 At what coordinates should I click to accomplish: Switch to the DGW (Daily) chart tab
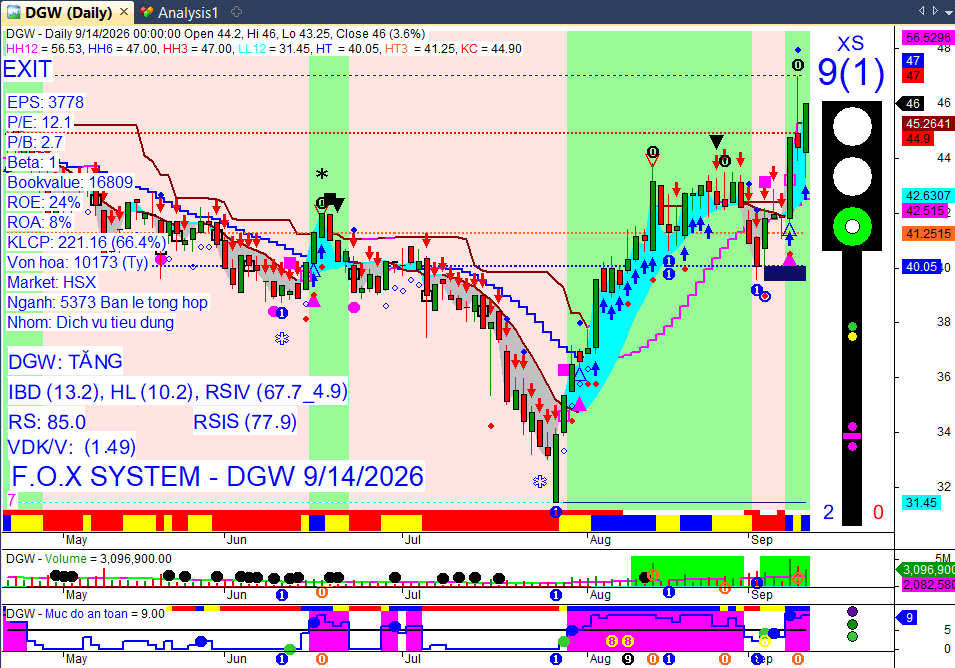click(x=67, y=12)
